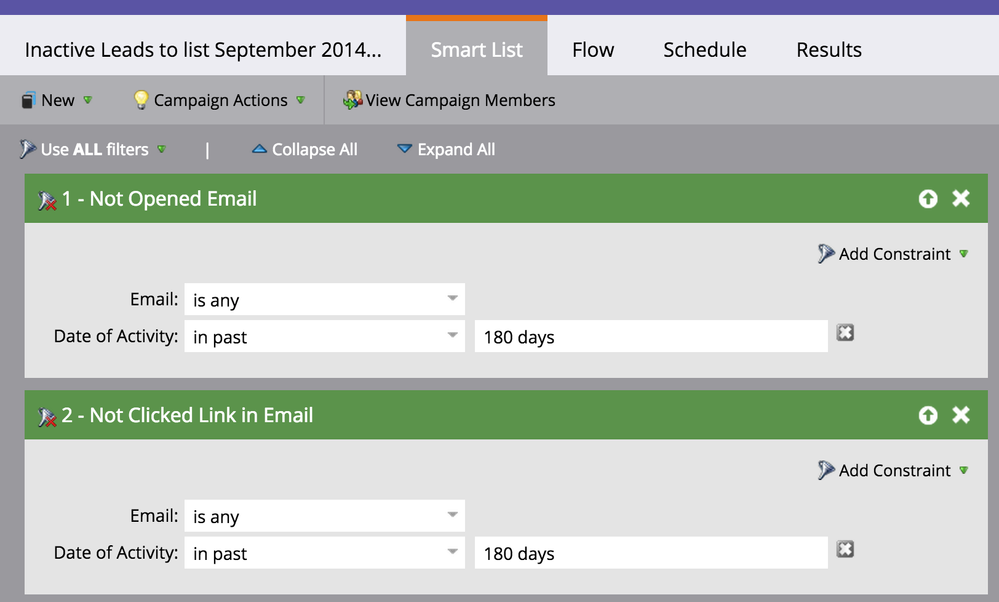Remove Date of Activity constraint in filter 2

(x=845, y=549)
